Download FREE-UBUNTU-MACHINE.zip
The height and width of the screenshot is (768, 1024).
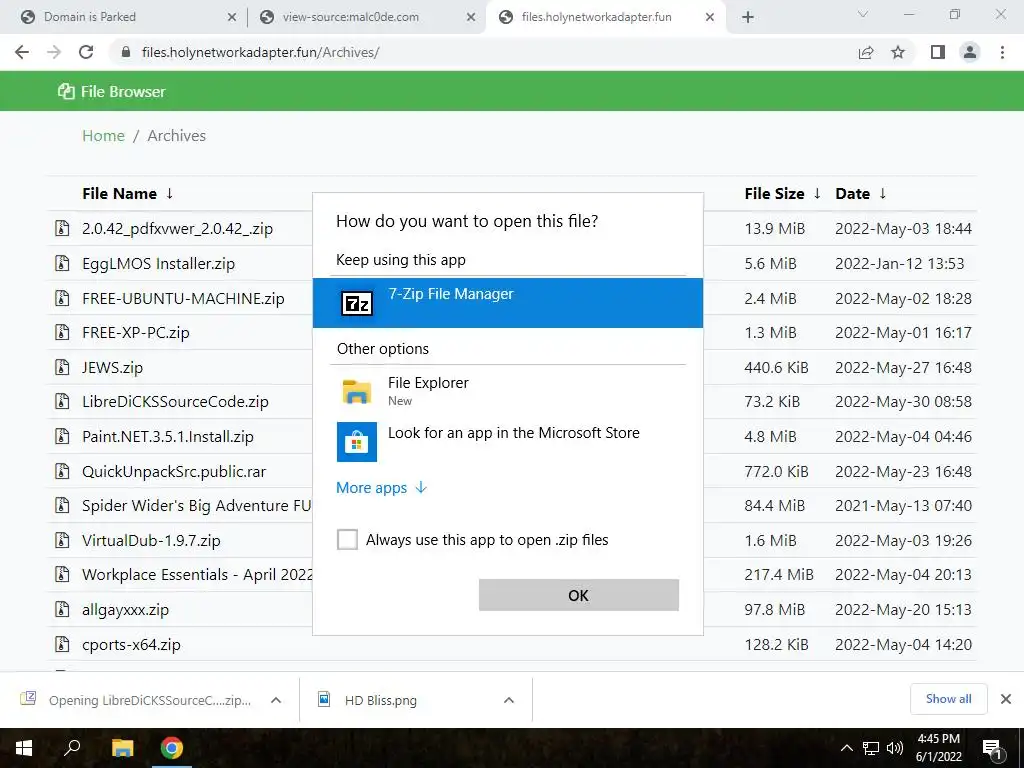pos(183,298)
